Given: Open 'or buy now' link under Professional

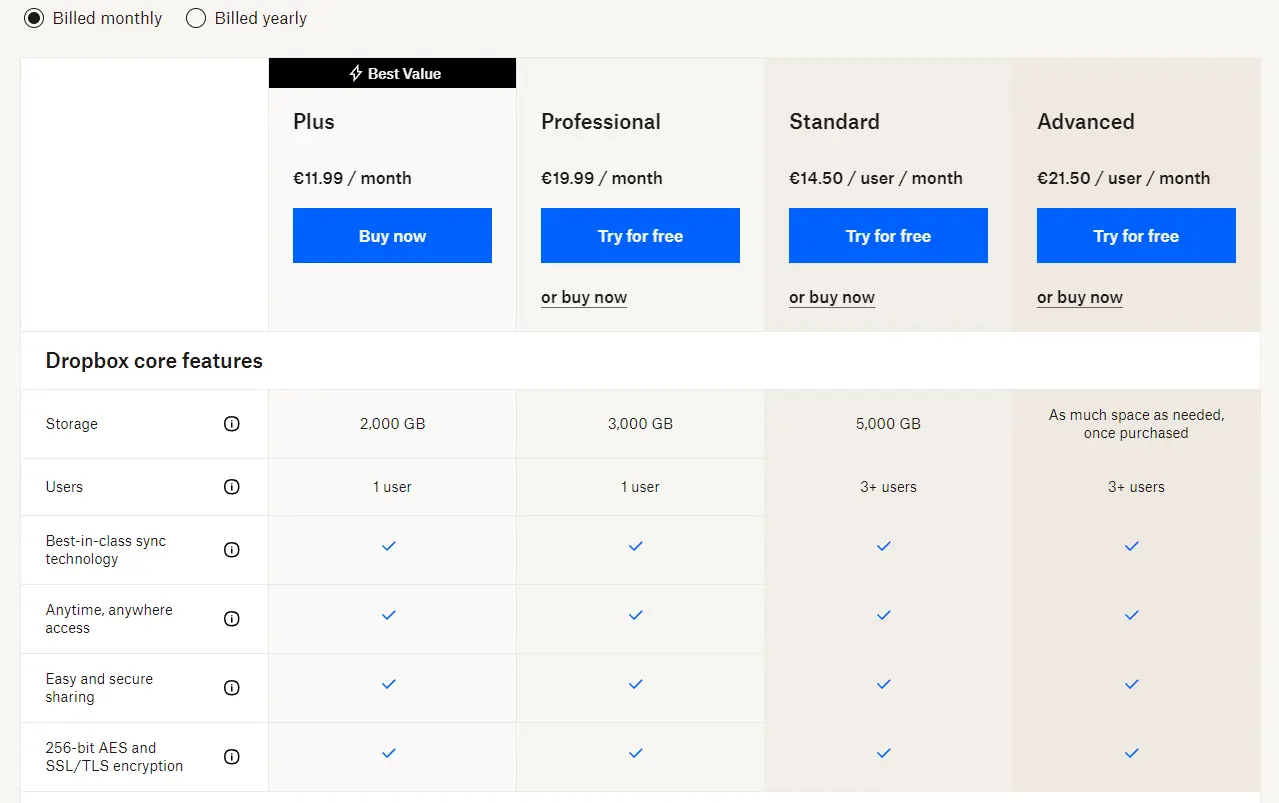Looking at the screenshot, I should click(584, 297).
